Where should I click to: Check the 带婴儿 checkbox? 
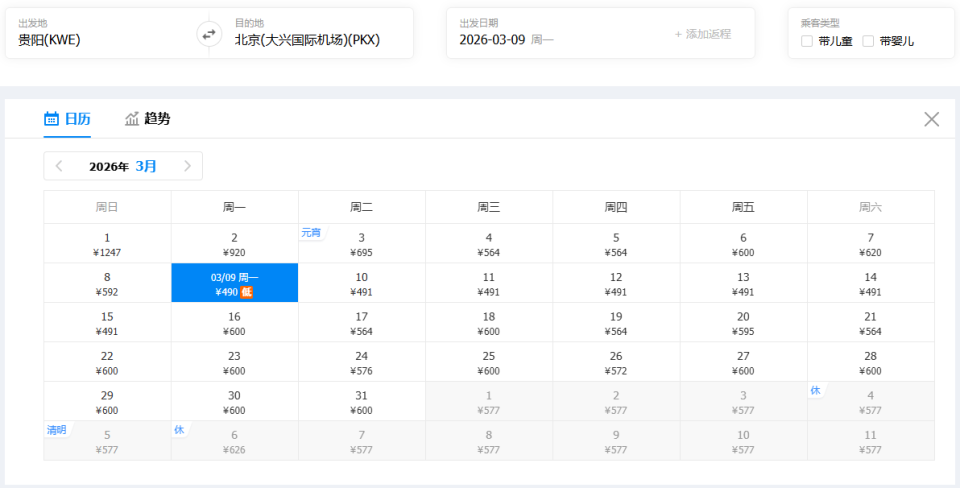pyautogui.click(x=868, y=41)
